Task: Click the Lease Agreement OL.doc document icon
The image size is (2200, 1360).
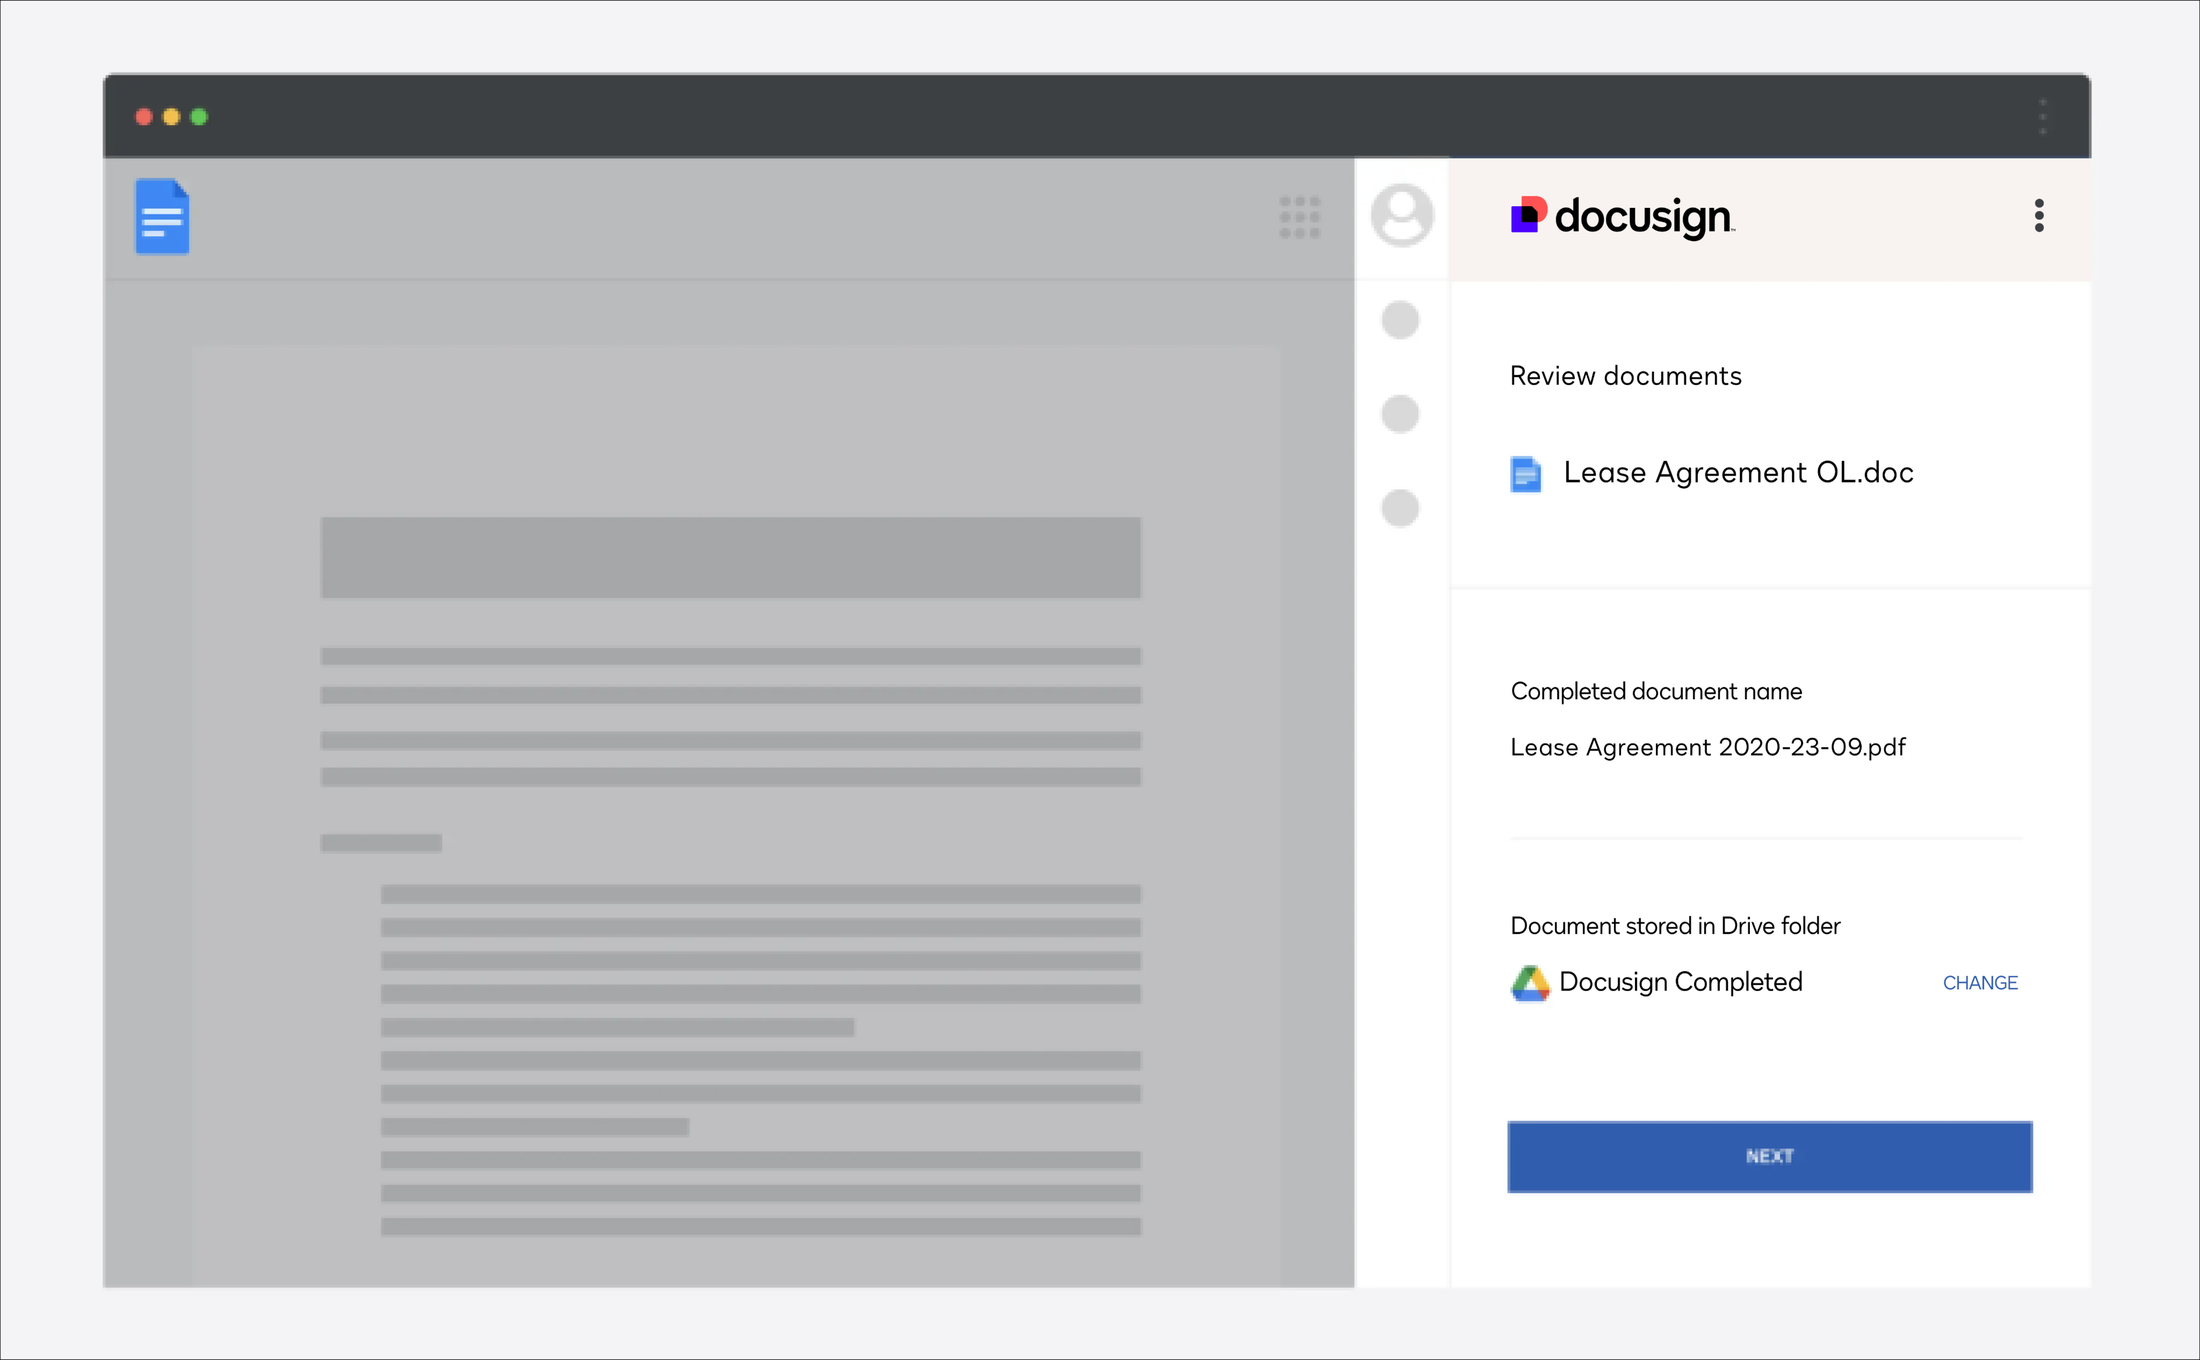Action: (1525, 473)
